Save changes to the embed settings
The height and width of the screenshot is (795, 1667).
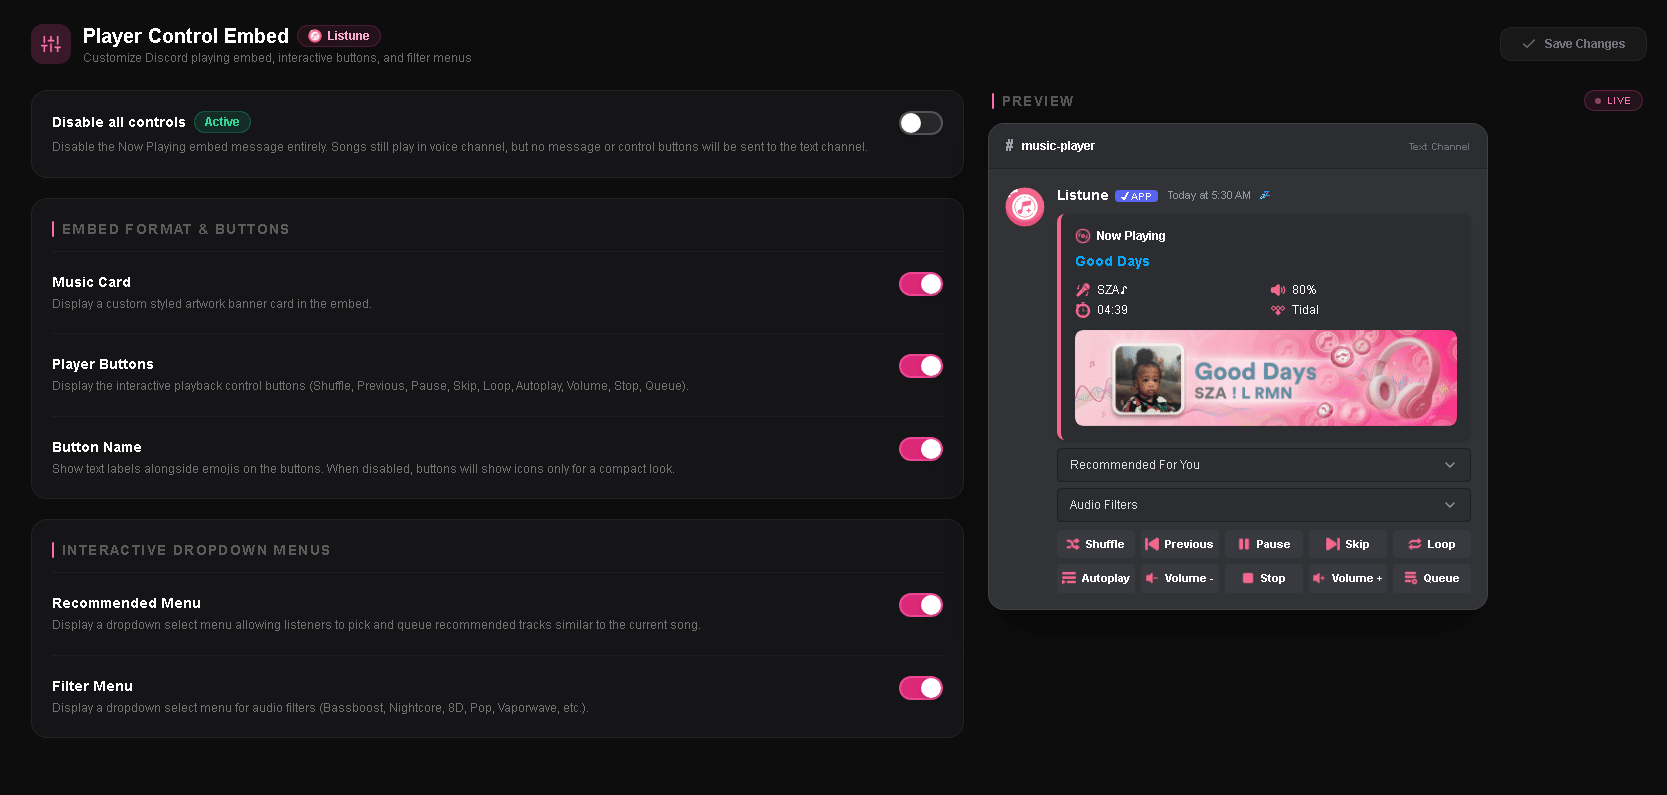click(1573, 44)
